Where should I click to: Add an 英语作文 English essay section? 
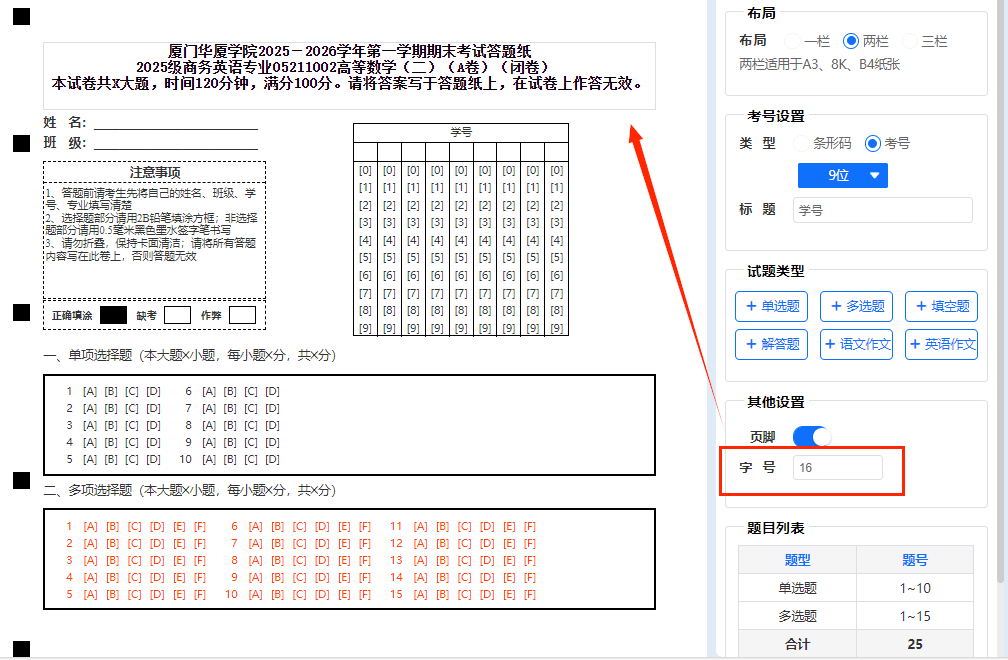click(941, 344)
